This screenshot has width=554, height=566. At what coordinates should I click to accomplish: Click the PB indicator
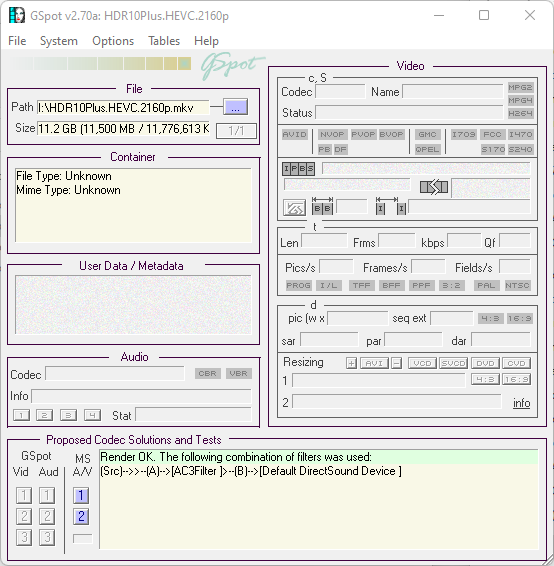click(324, 149)
